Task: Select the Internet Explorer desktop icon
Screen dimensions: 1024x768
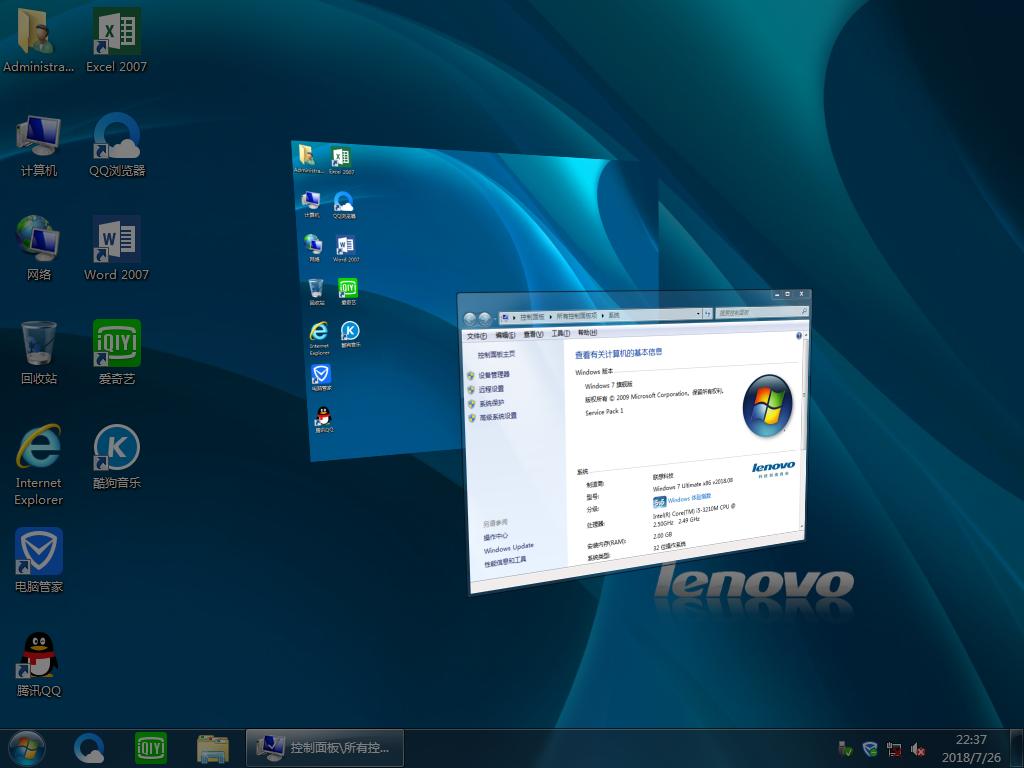Action: pyautogui.click(x=38, y=450)
